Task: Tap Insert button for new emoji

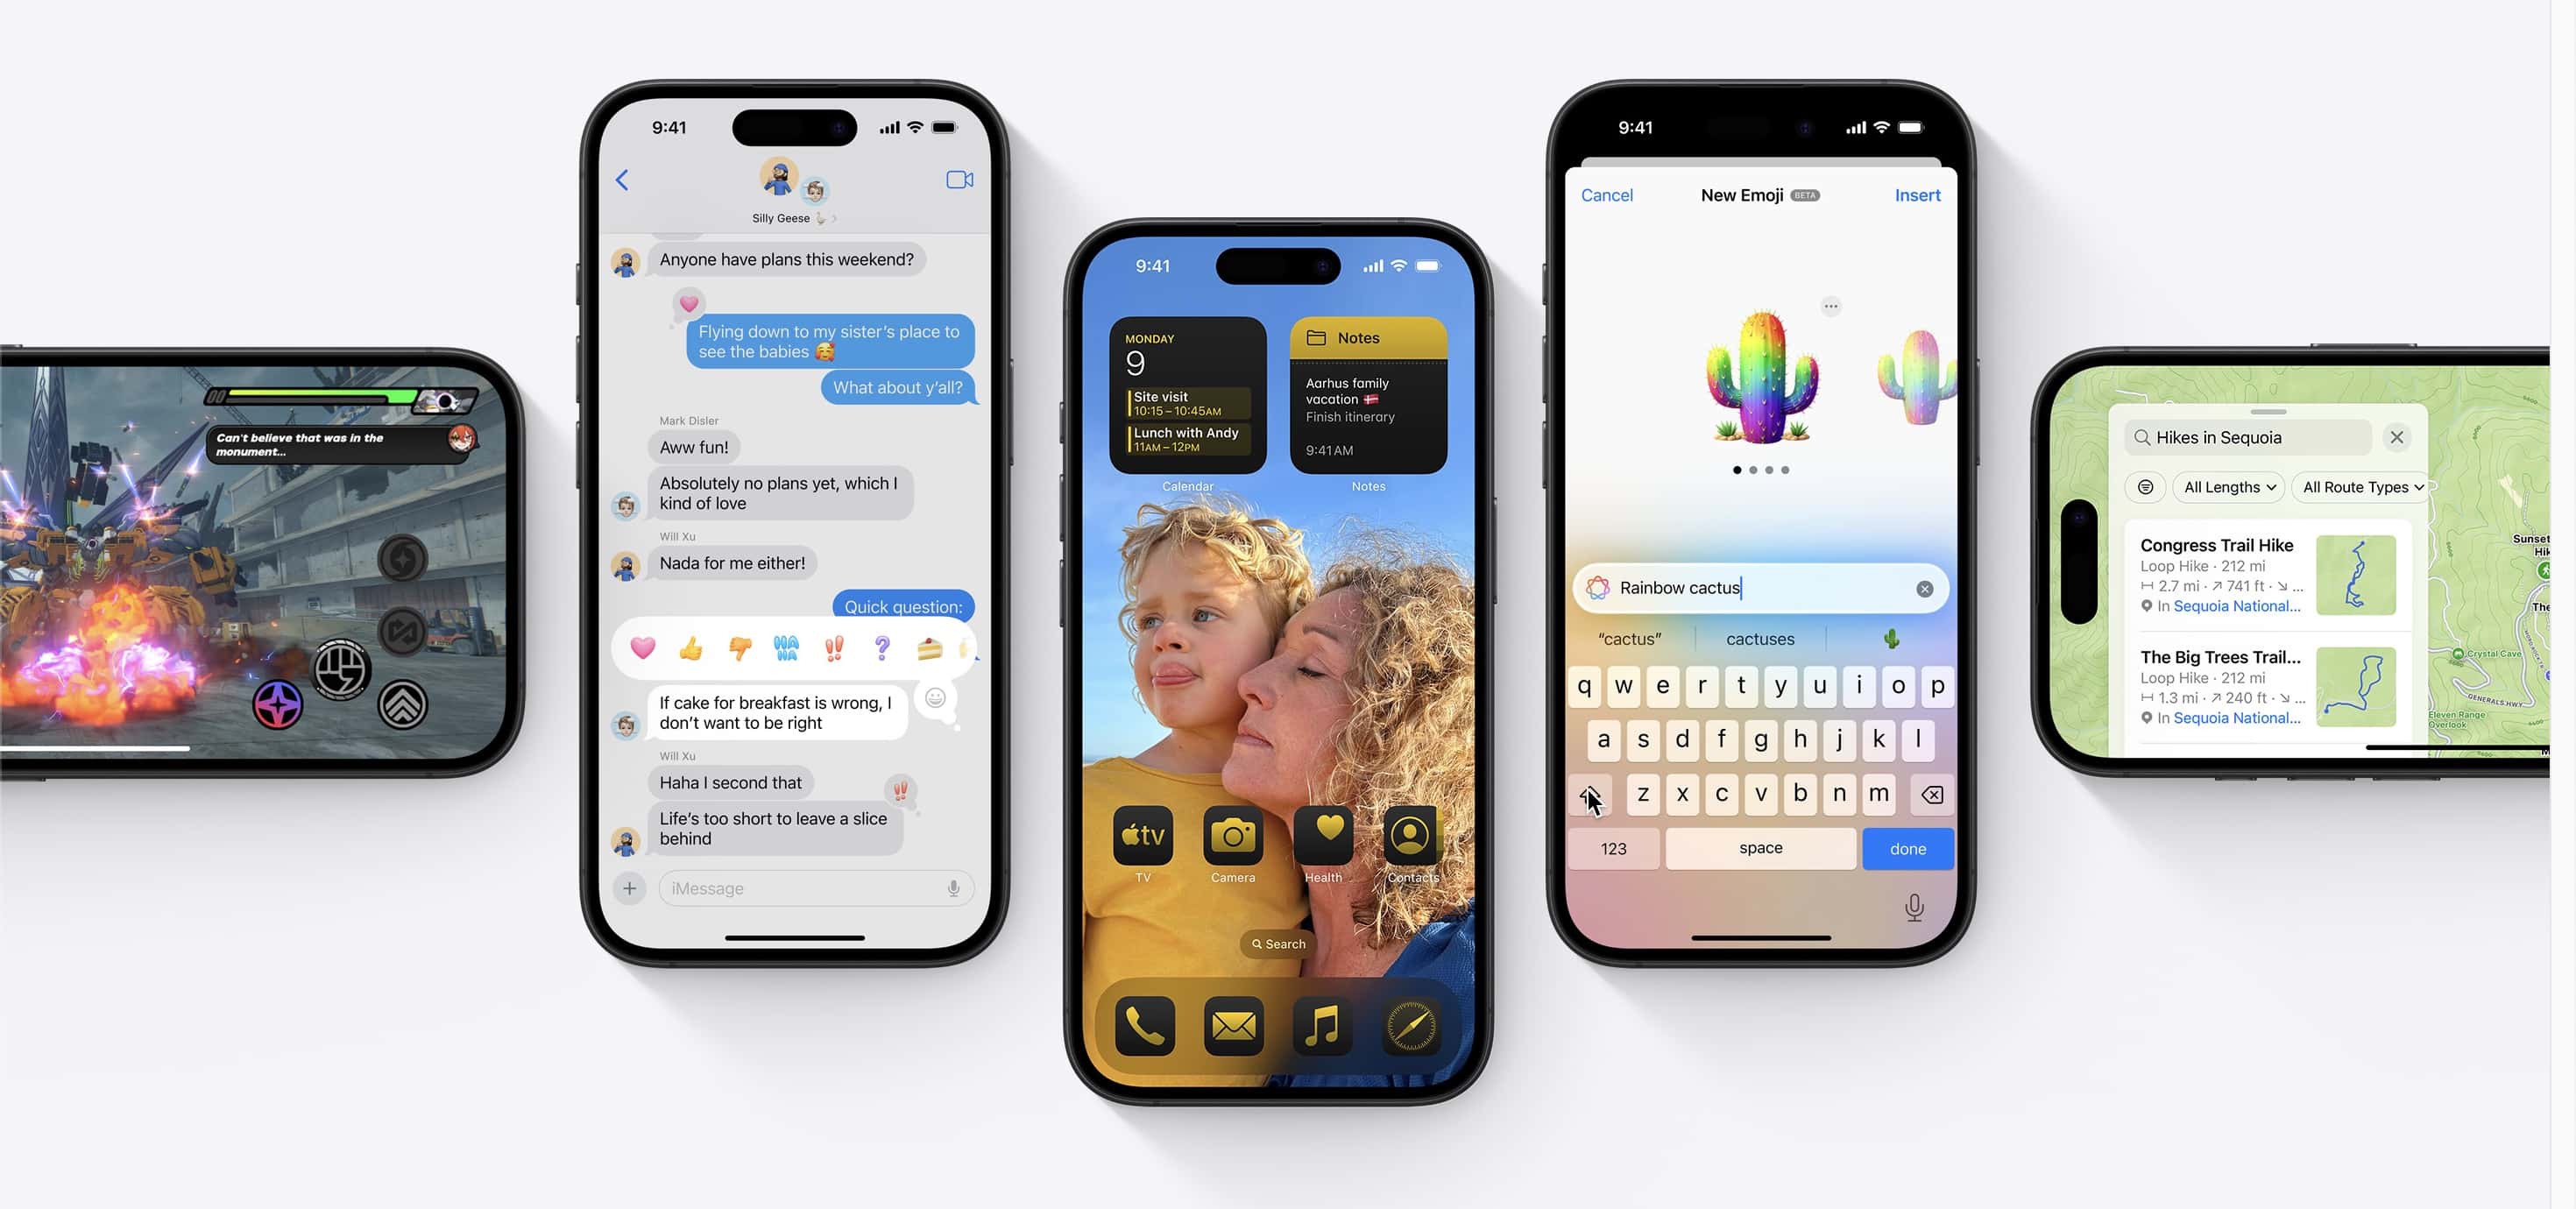Action: [x=1915, y=195]
